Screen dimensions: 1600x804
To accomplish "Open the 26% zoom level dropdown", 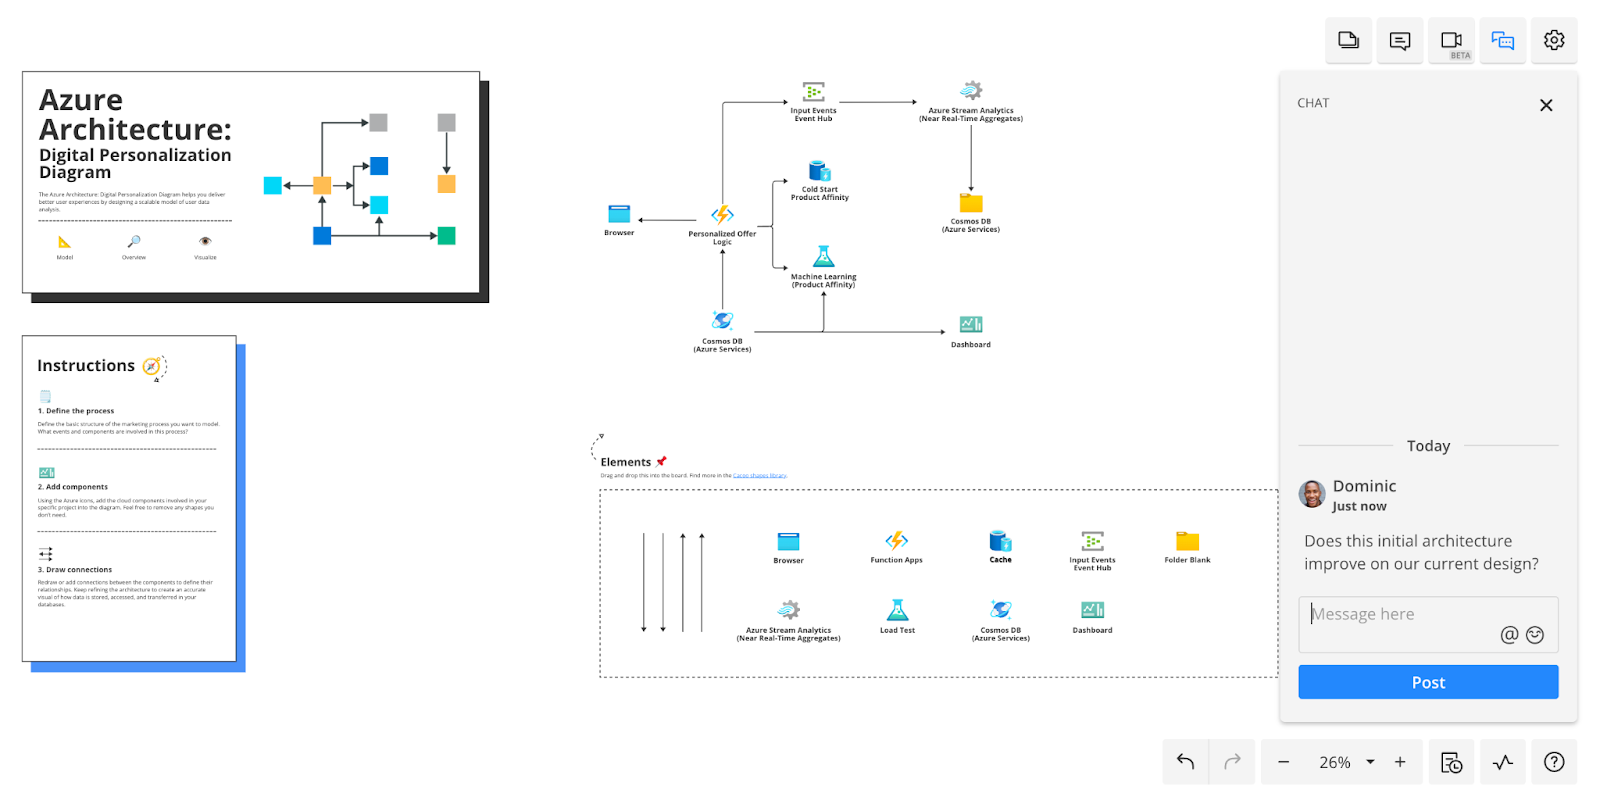I will [1346, 762].
